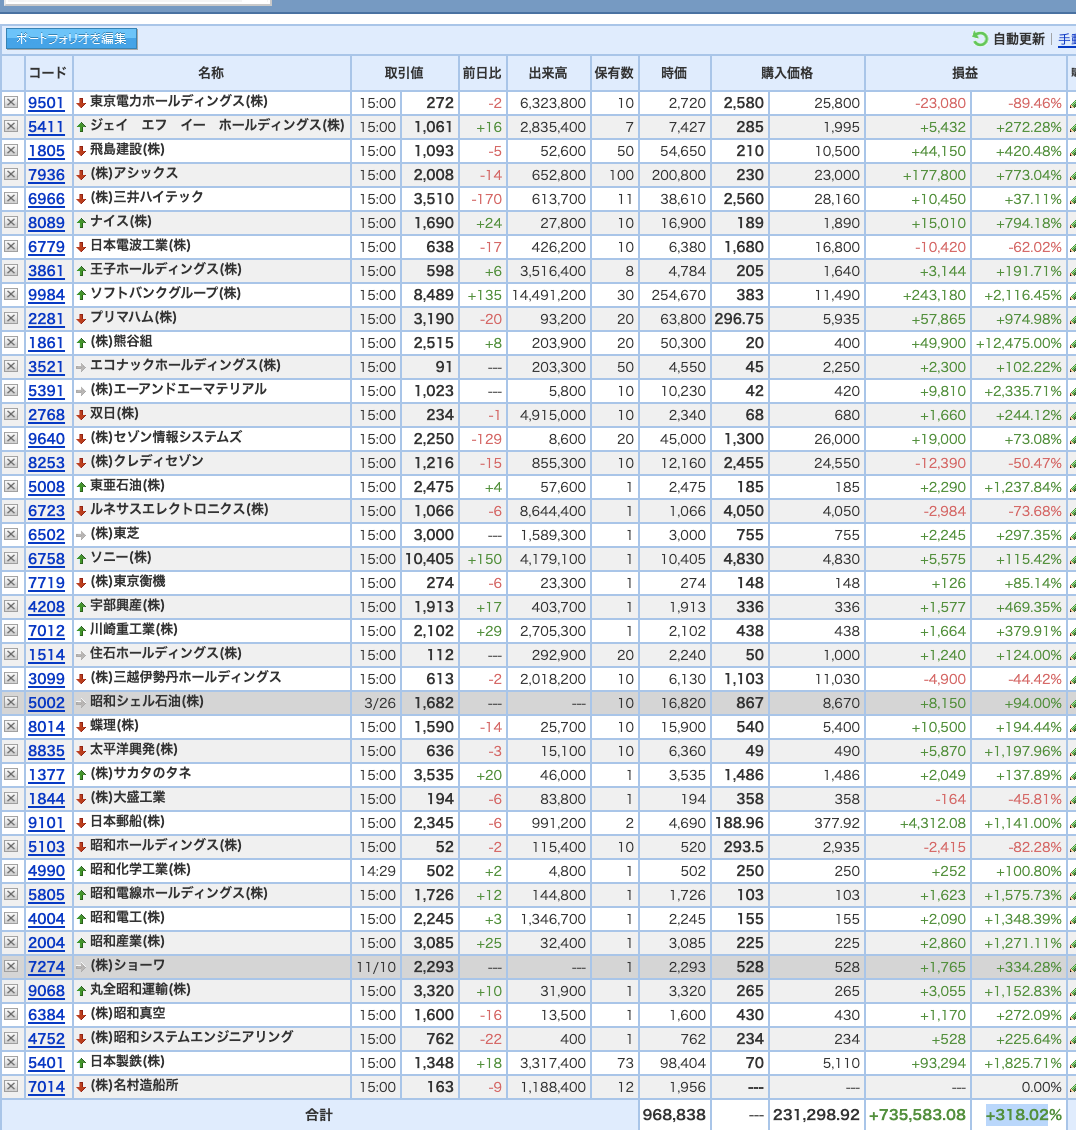The width and height of the screenshot is (1076, 1130).
Task: Click down arrow icon for 東京電力ホールディングス
Action: [x=81, y=103]
